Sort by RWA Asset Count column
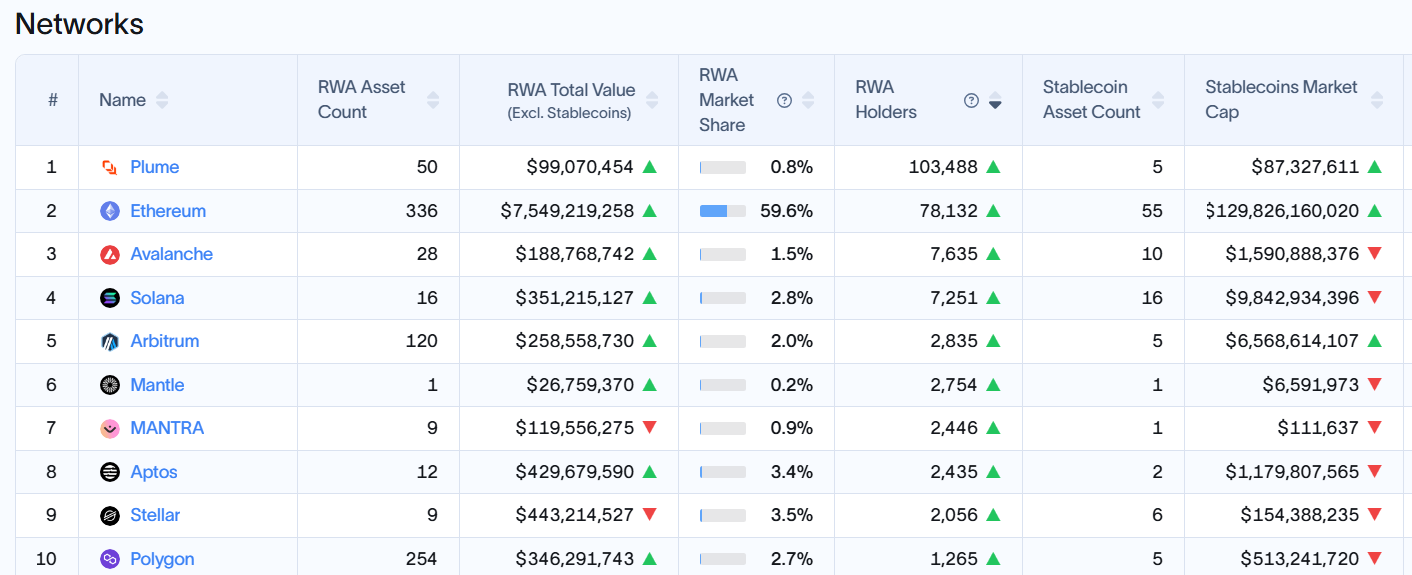Viewport: 1412px width, 575px height. (433, 100)
